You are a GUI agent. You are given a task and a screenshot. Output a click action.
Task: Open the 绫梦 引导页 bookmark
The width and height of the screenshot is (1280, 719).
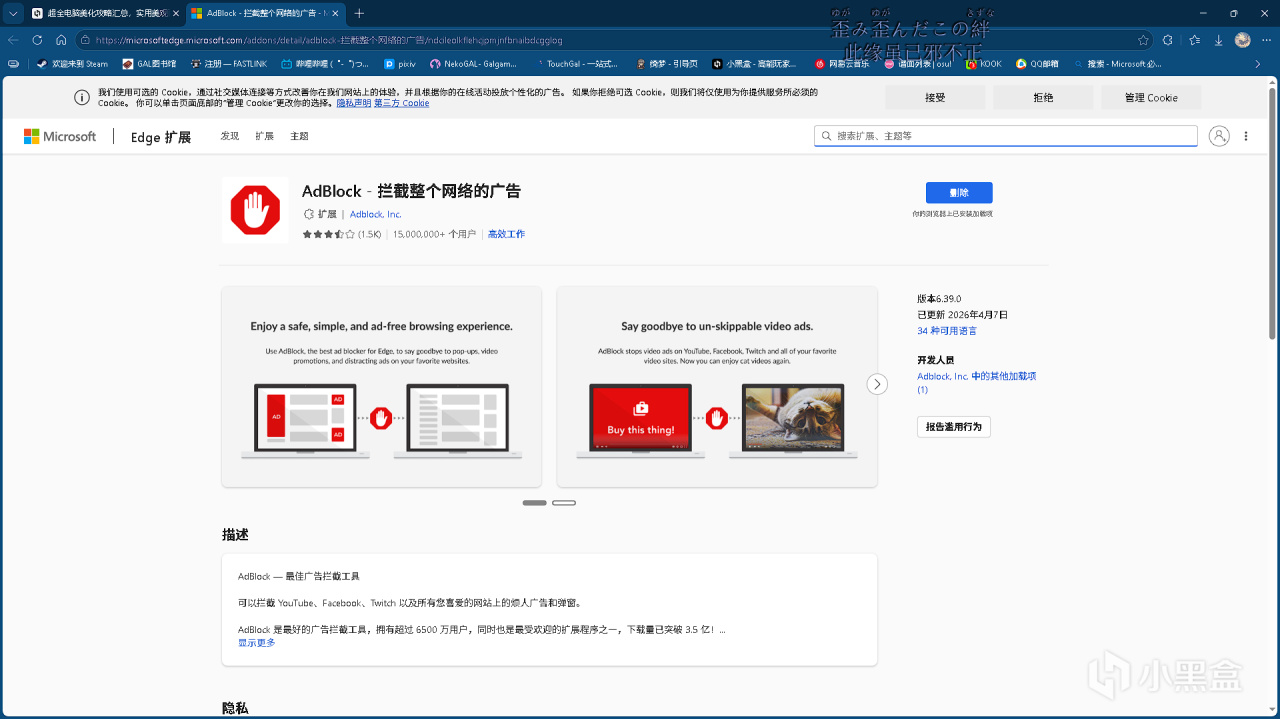coord(666,64)
